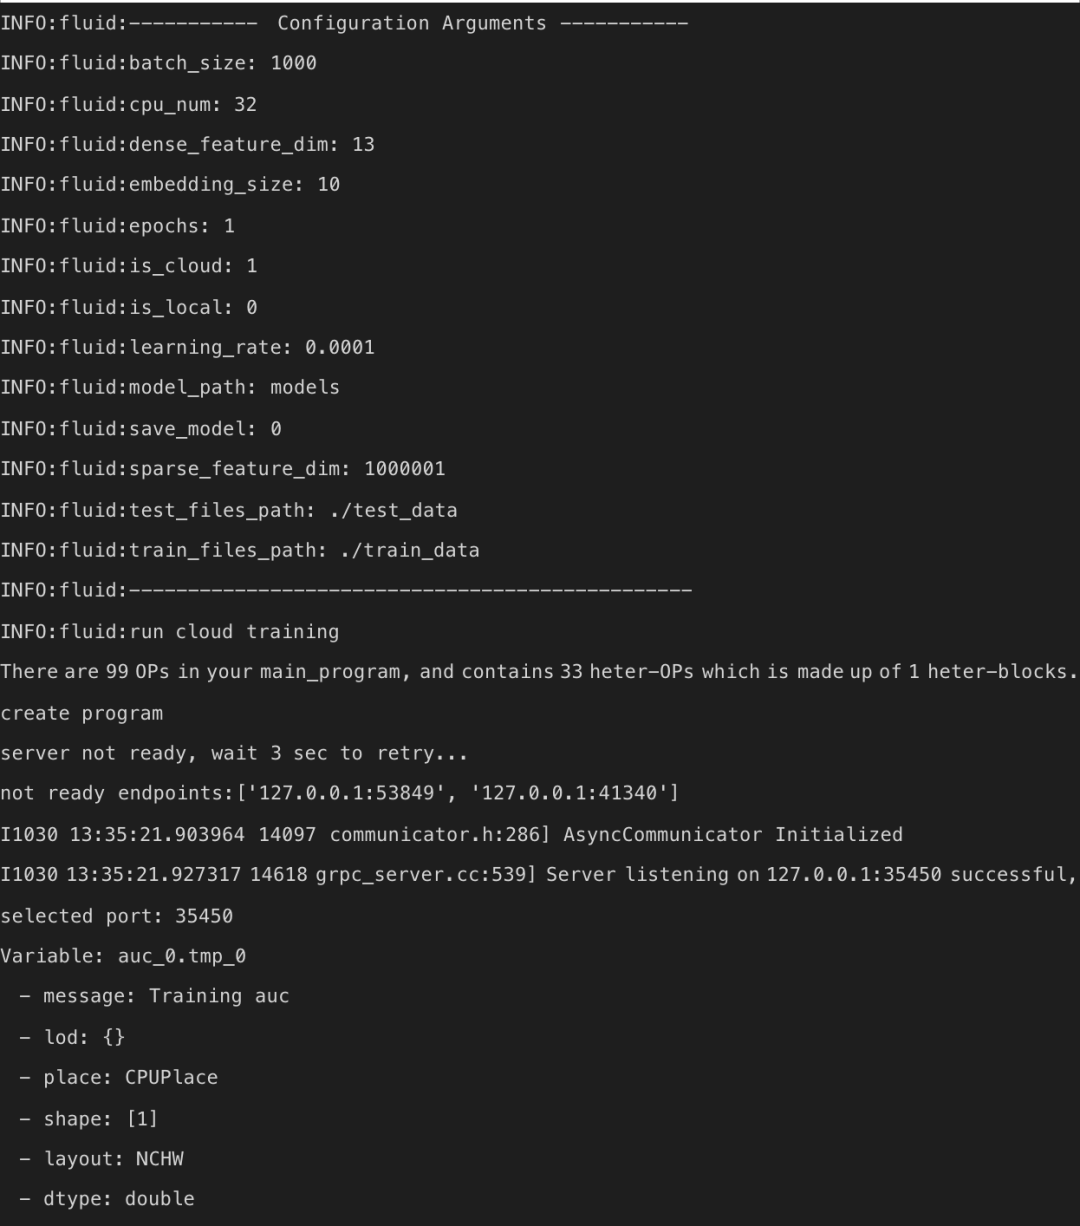The width and height of the screenshot is (1080, 1226).
Task: Click the sparse_feature_dim value 1000001
Action: 404,469
